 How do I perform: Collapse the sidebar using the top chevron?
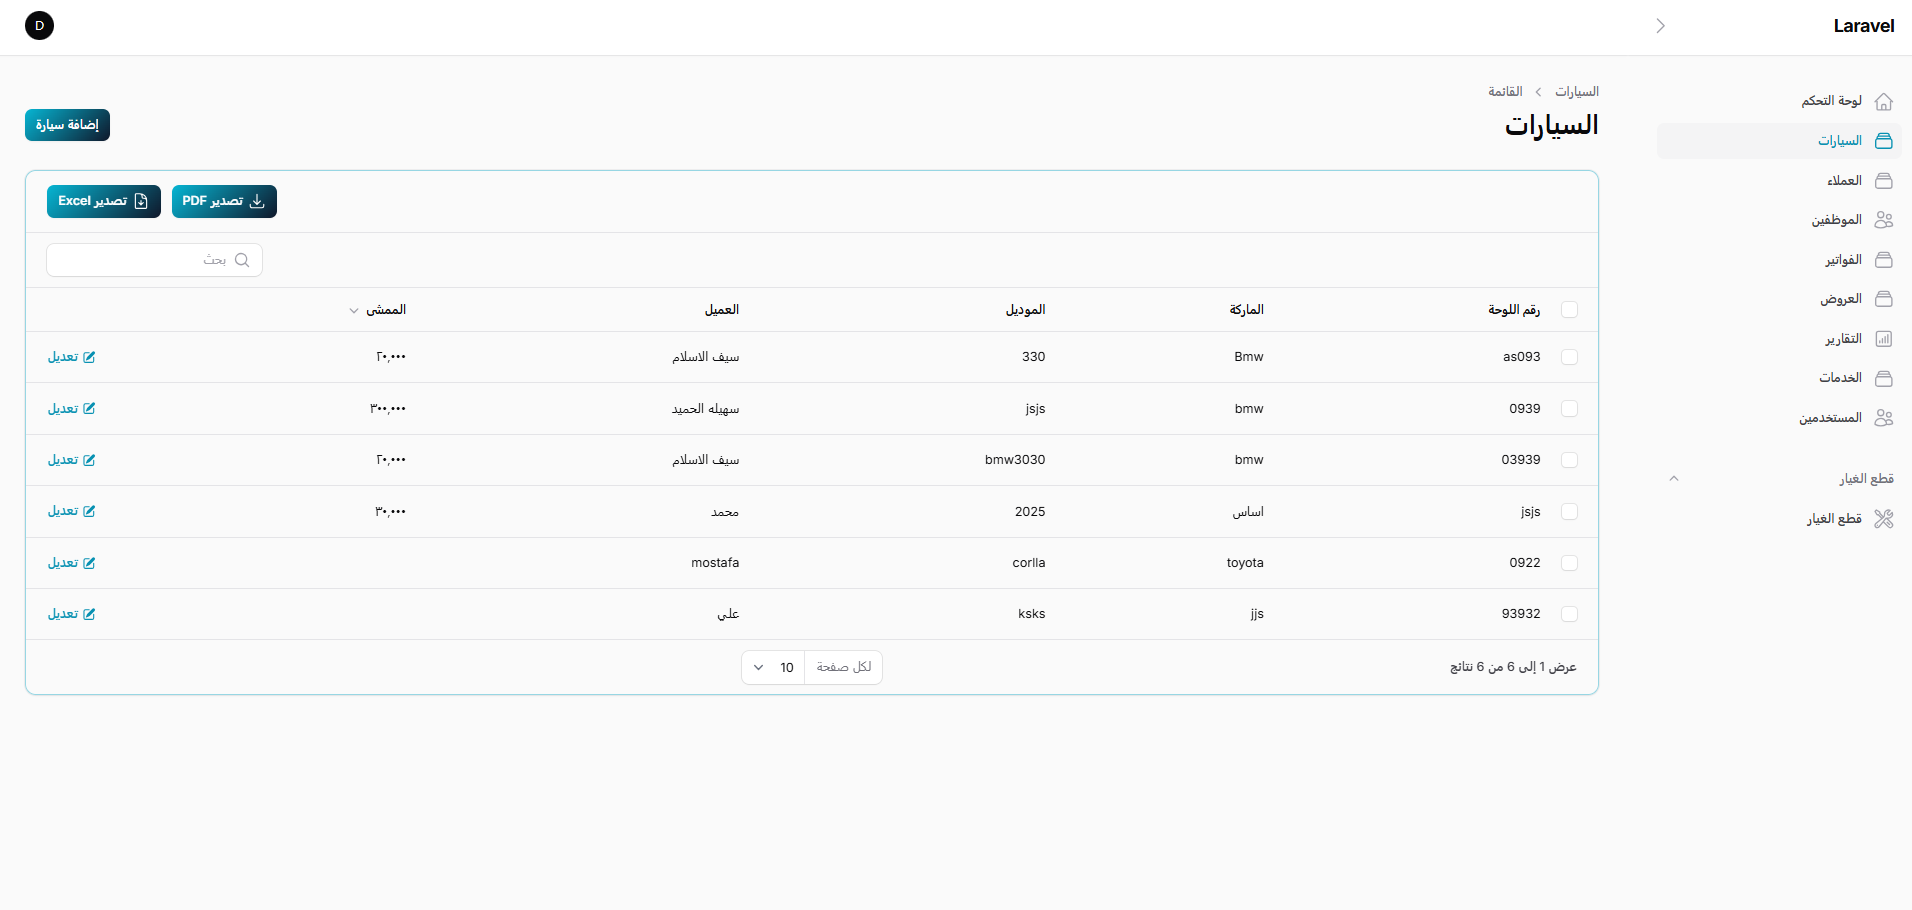coord(1660,26)
